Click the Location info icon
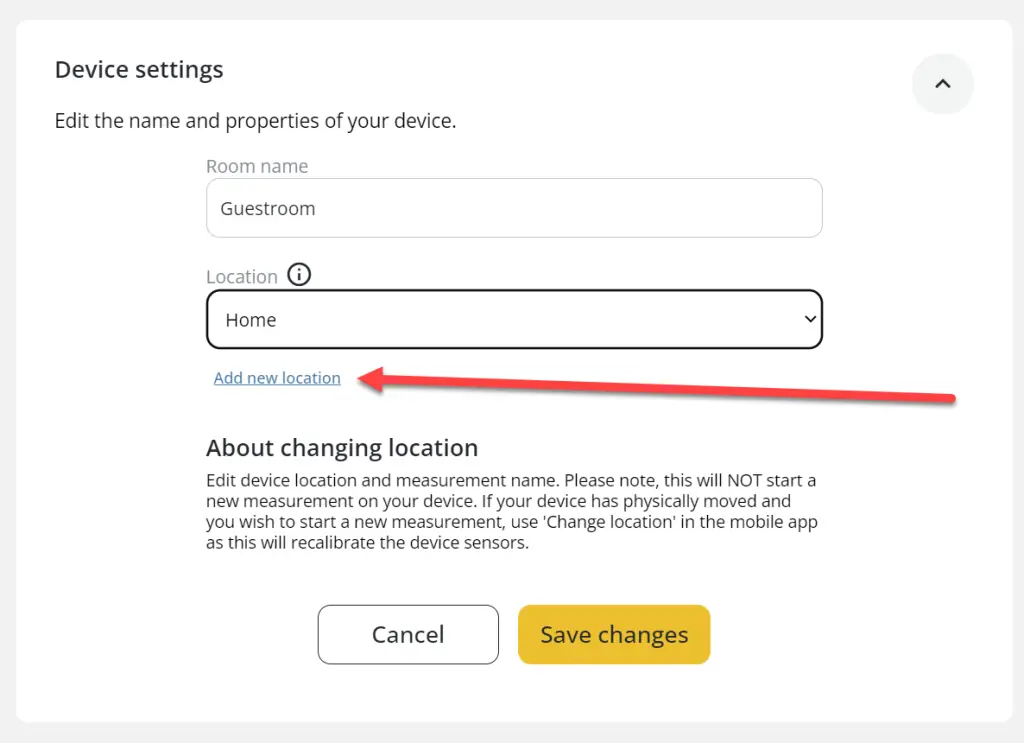Screen dimensions: 1024x743 click(x=299, y=275)
